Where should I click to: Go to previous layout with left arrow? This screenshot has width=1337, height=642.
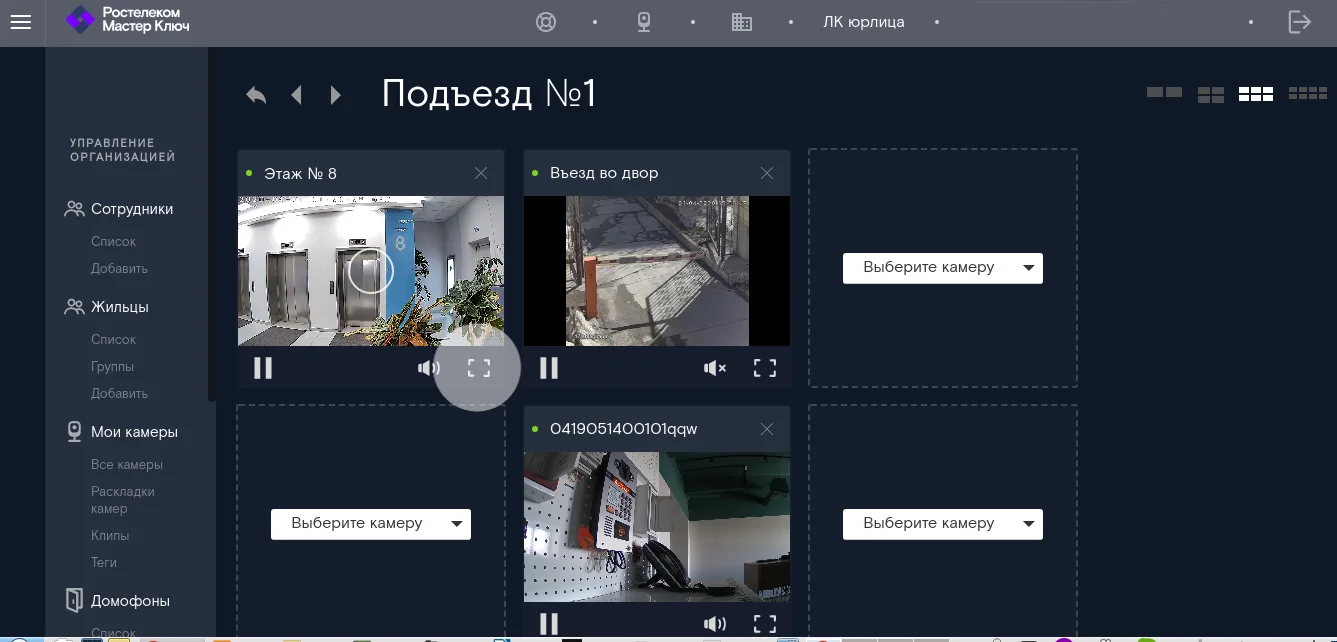pos(296,95)
